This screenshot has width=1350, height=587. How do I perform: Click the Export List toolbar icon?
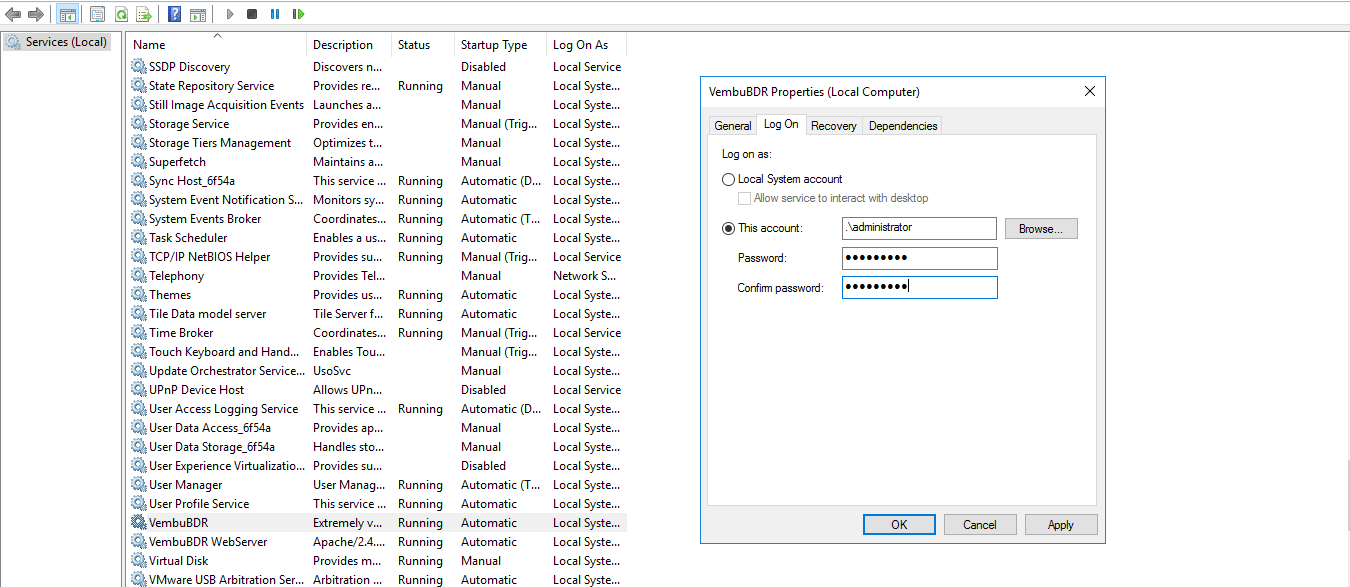pos(144,14)
